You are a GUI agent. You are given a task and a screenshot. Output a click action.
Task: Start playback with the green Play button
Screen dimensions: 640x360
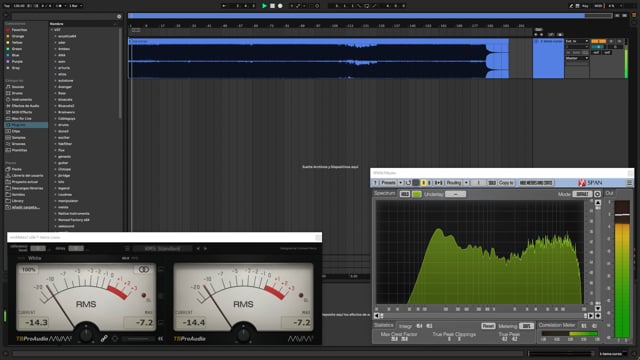point(264,6)
